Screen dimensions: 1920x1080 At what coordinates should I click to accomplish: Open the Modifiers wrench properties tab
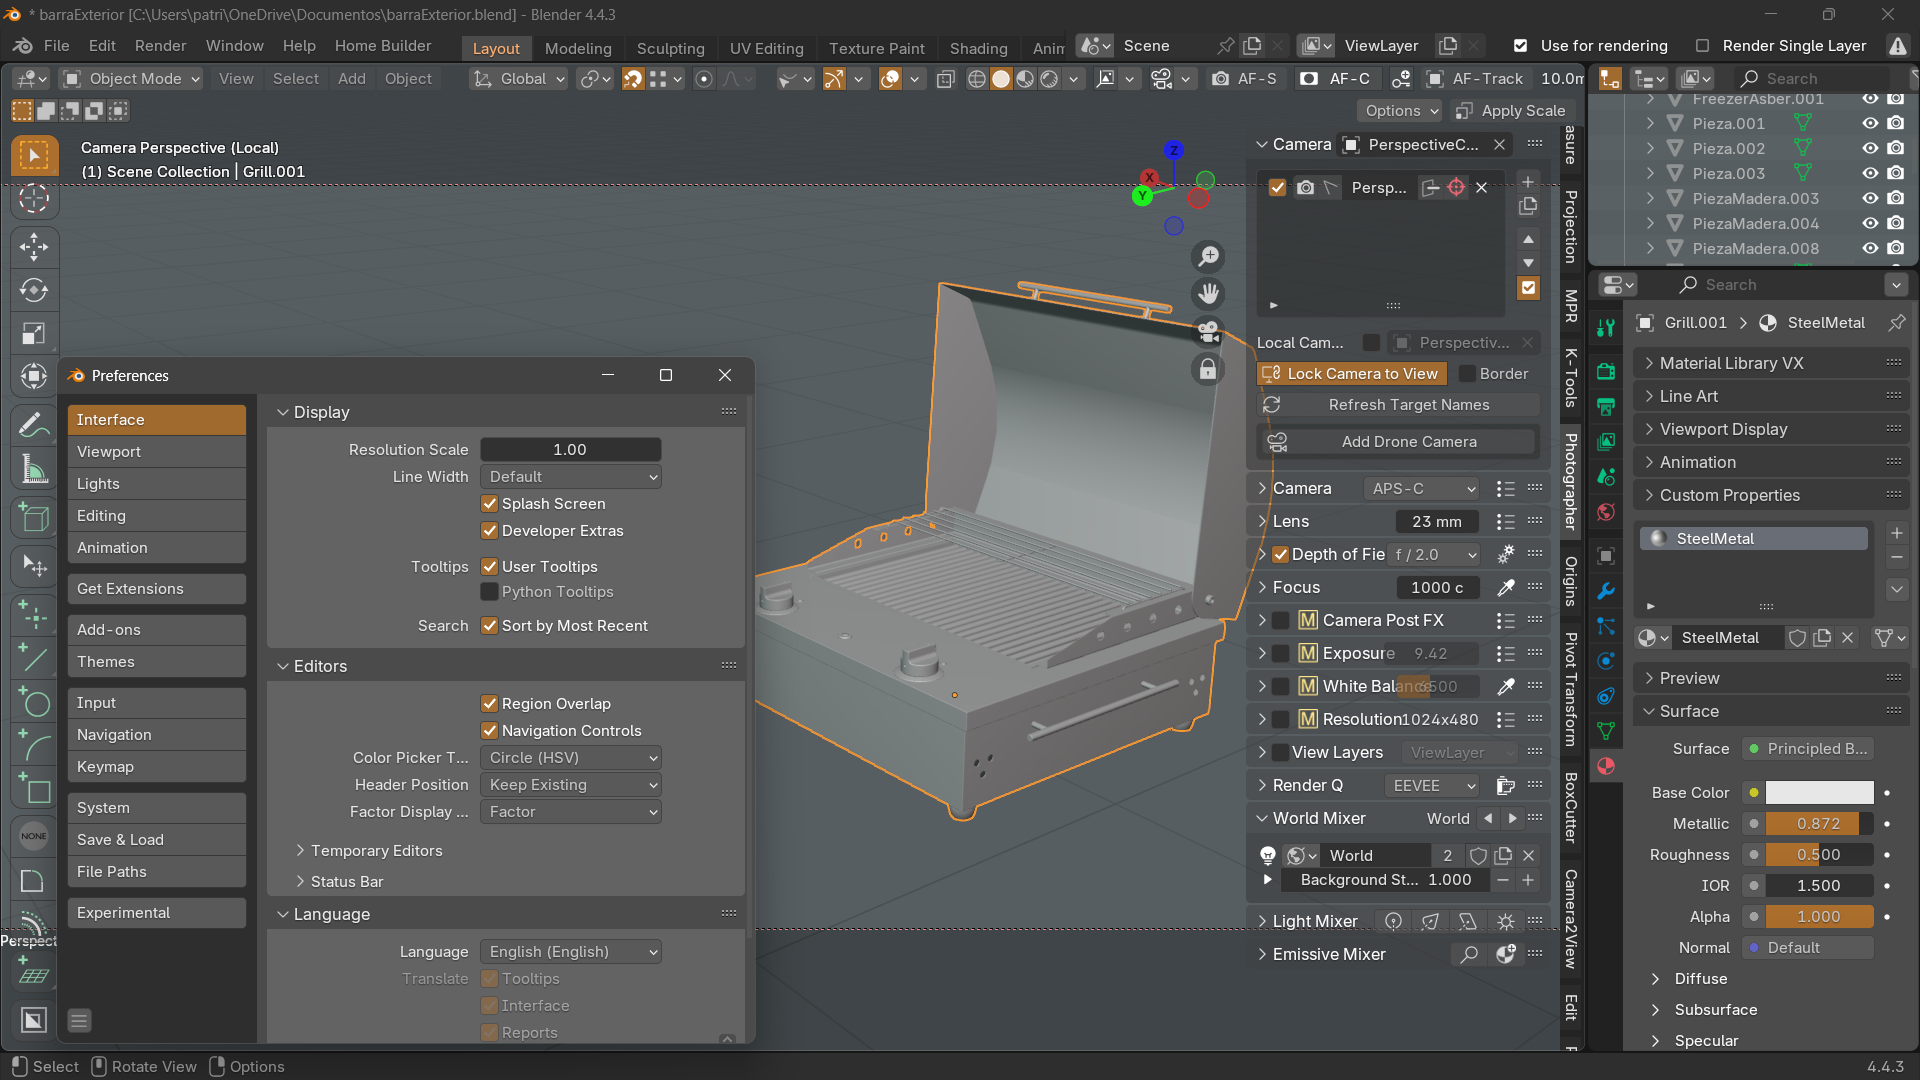(x=1606, y=591)
